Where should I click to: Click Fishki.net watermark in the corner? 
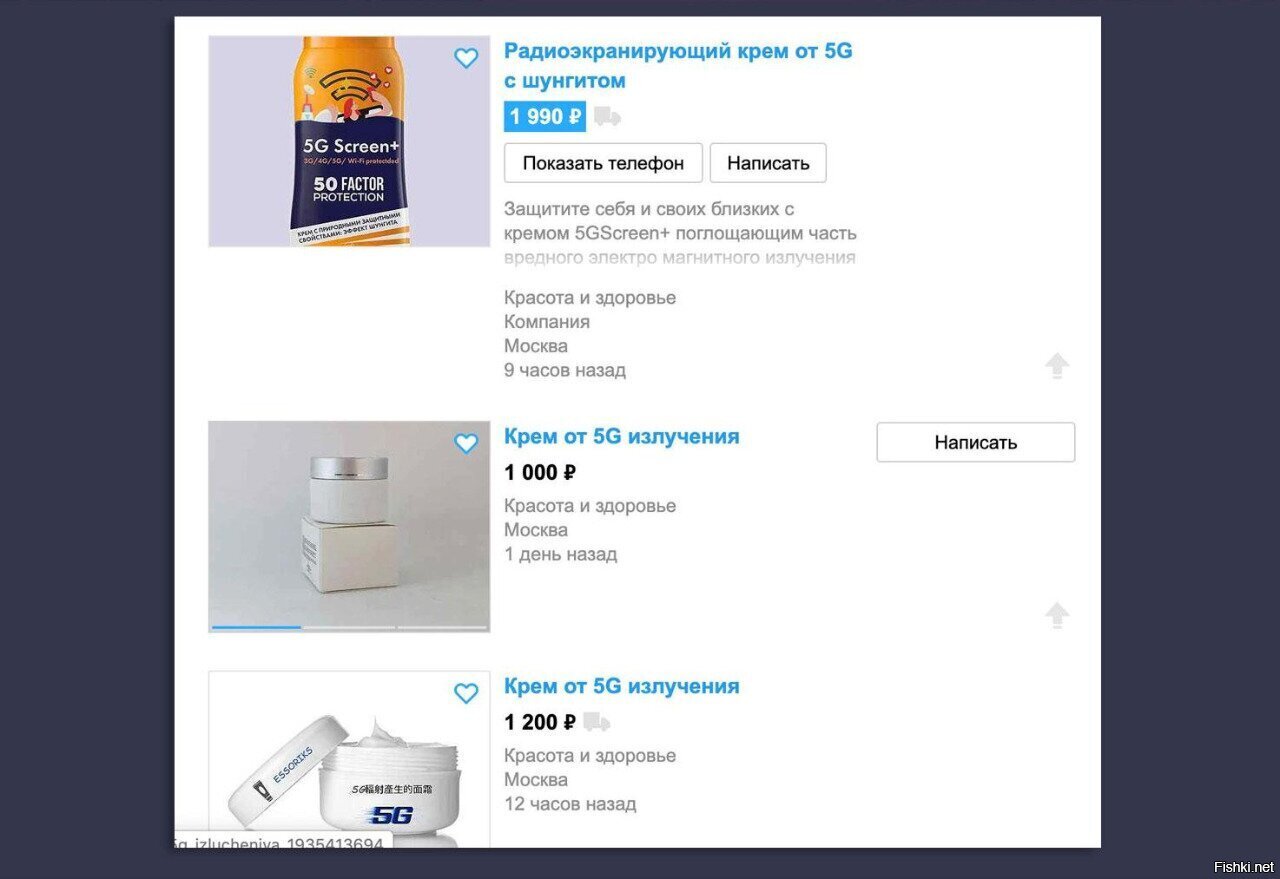coord(1243,866)
